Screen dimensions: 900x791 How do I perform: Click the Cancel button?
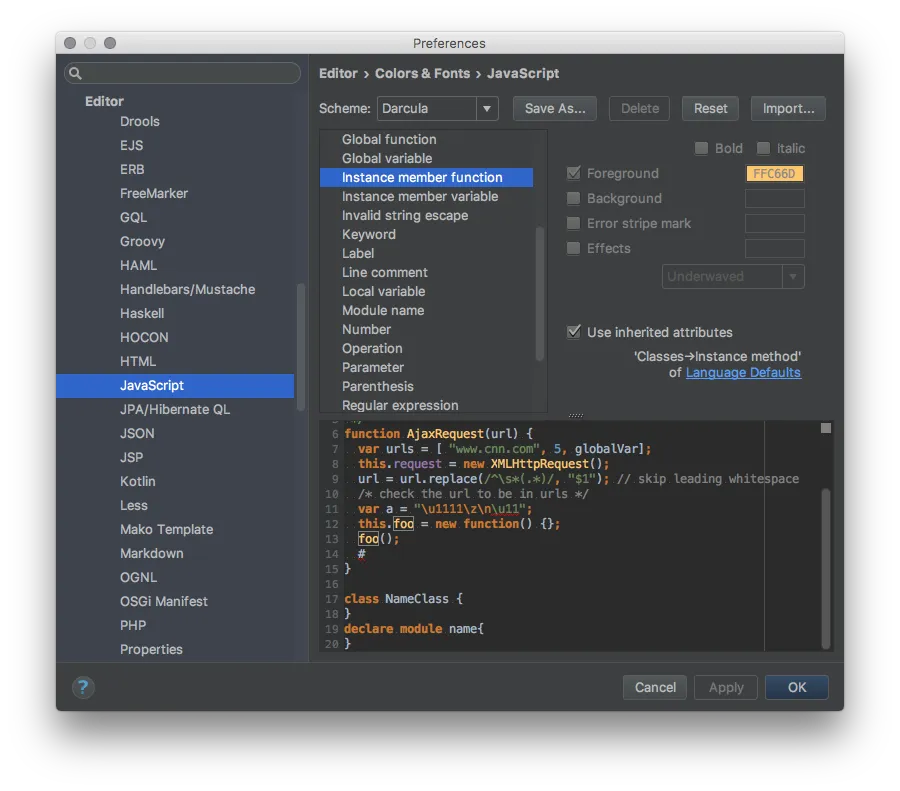point(655,687)
